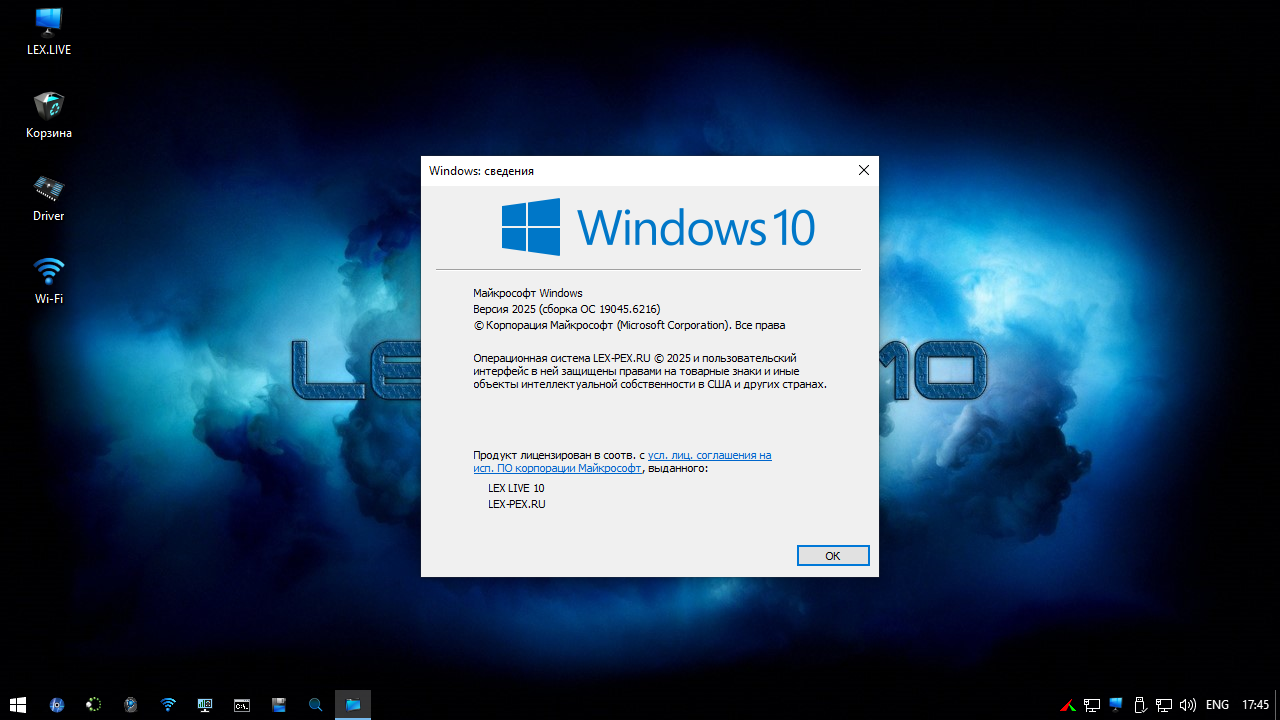The height and width of the screenshot is (720, 1280).
Task: Click the magnifier search icon on taskbar
Action: pyautogui.click(x=316, y=705)
